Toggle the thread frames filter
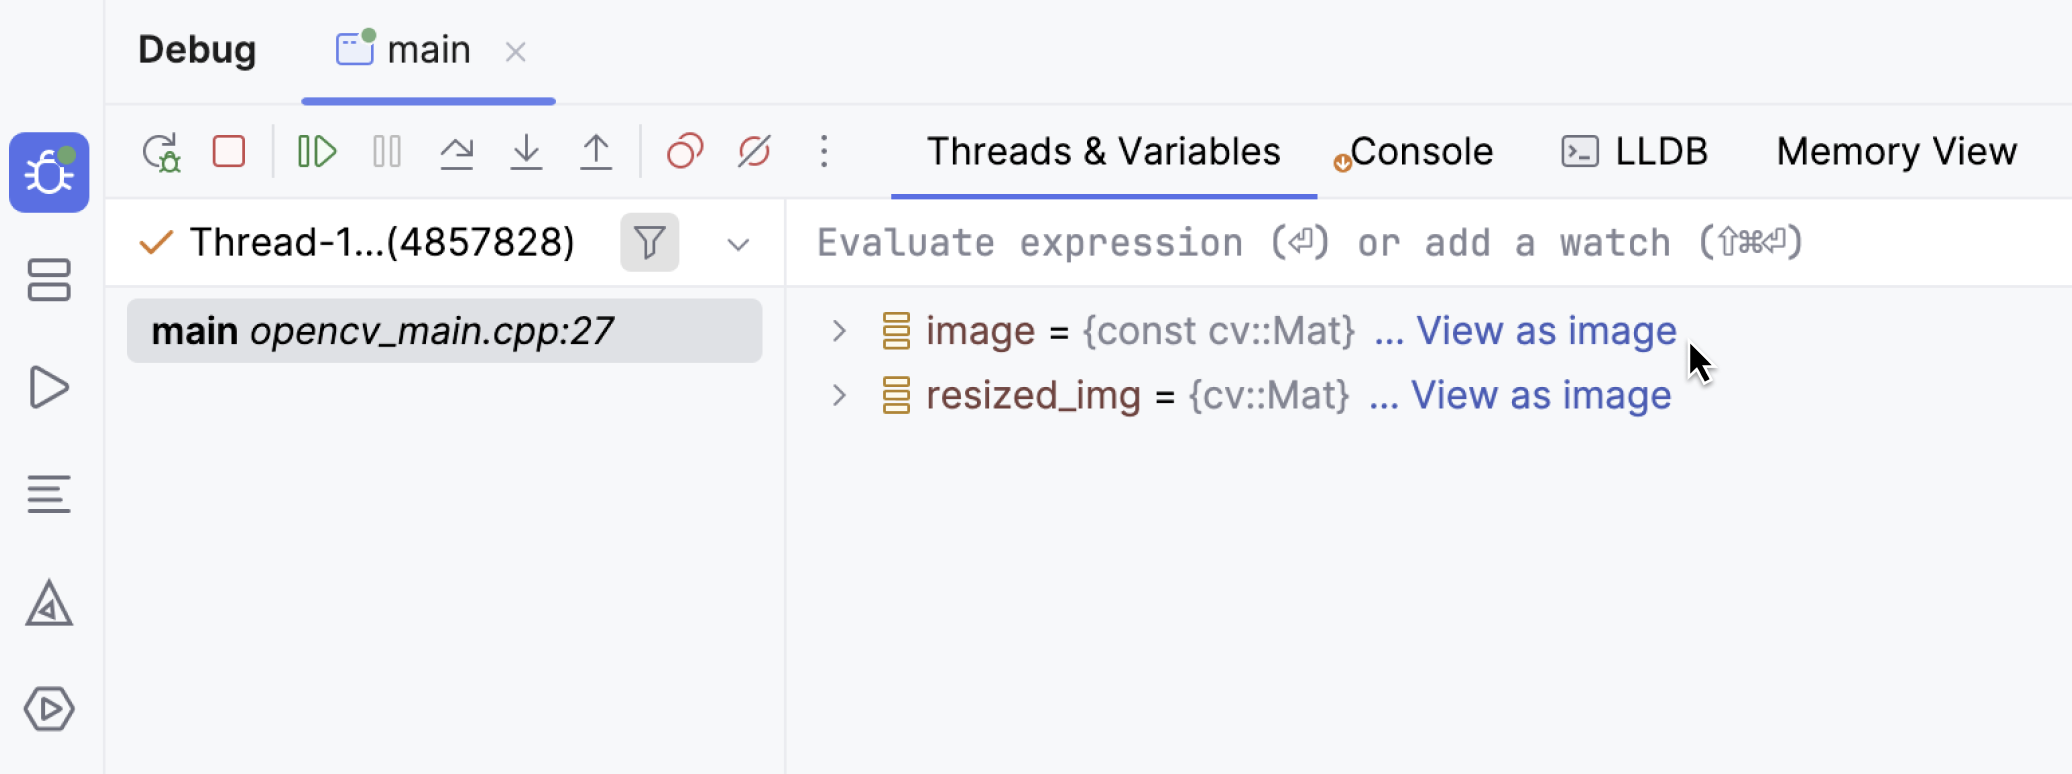 [x=649, y=242]
